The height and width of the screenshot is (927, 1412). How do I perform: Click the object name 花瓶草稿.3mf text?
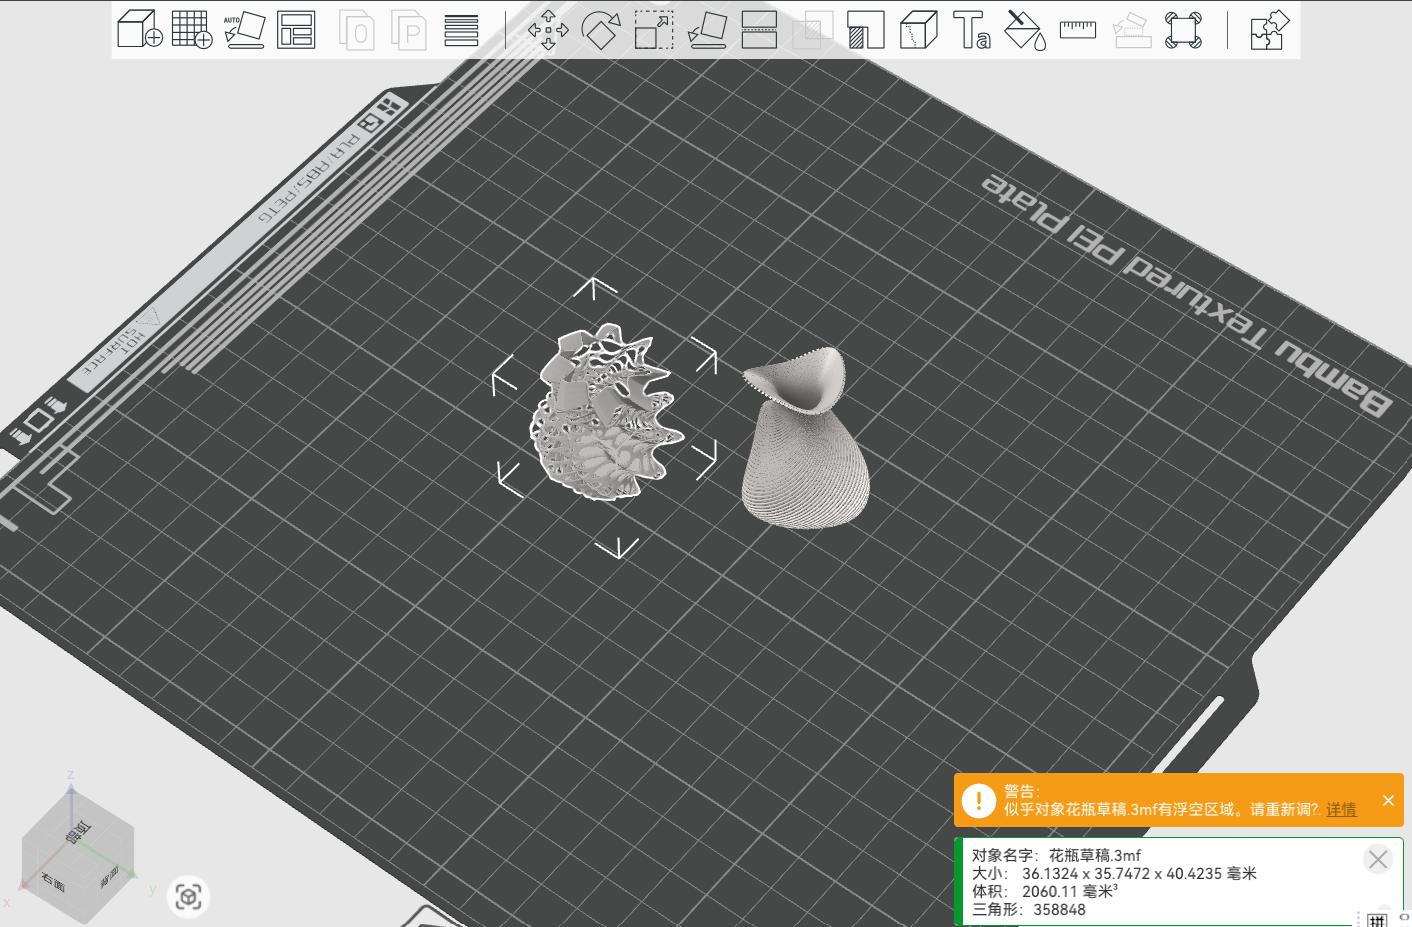1095,855
